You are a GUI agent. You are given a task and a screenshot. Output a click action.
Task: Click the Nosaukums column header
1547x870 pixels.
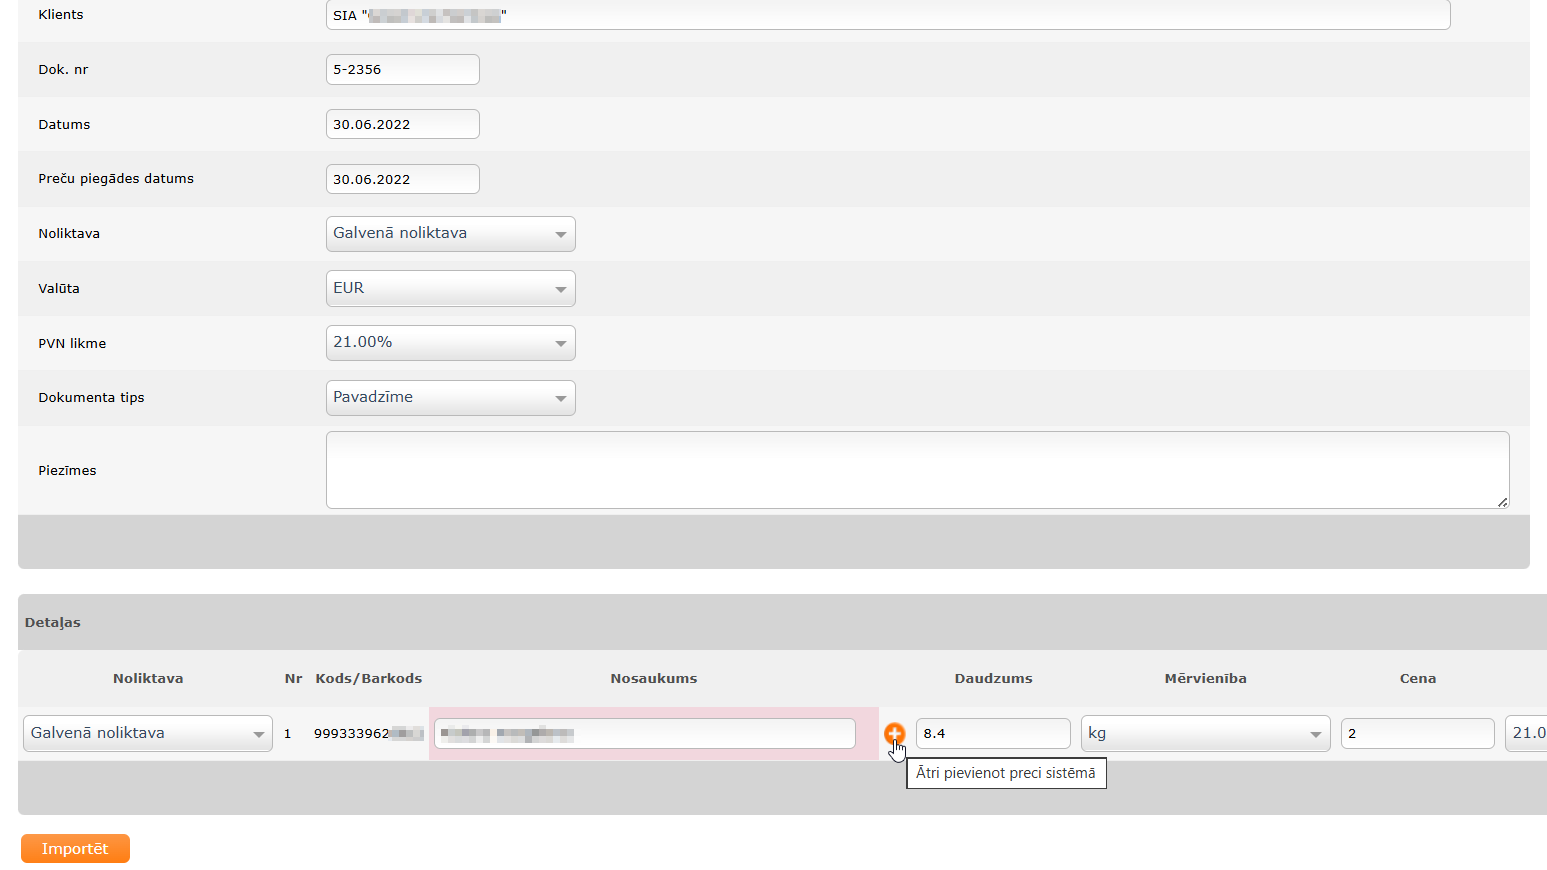654,678
